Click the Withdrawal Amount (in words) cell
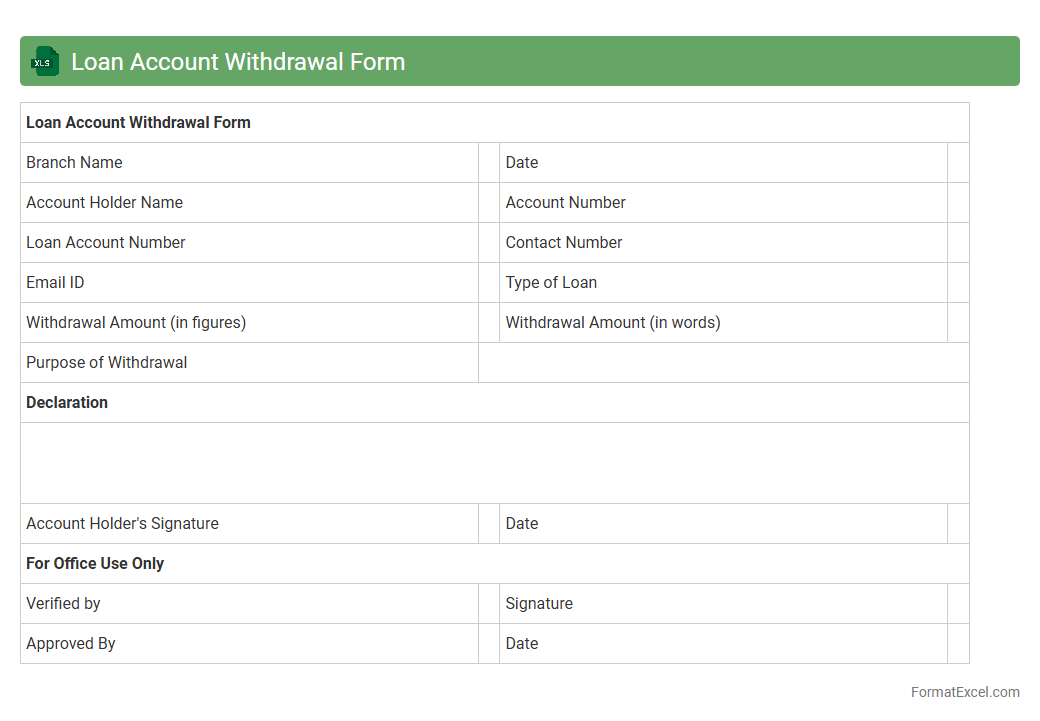This screenshot has width=1040, height=721. point(722,323)
